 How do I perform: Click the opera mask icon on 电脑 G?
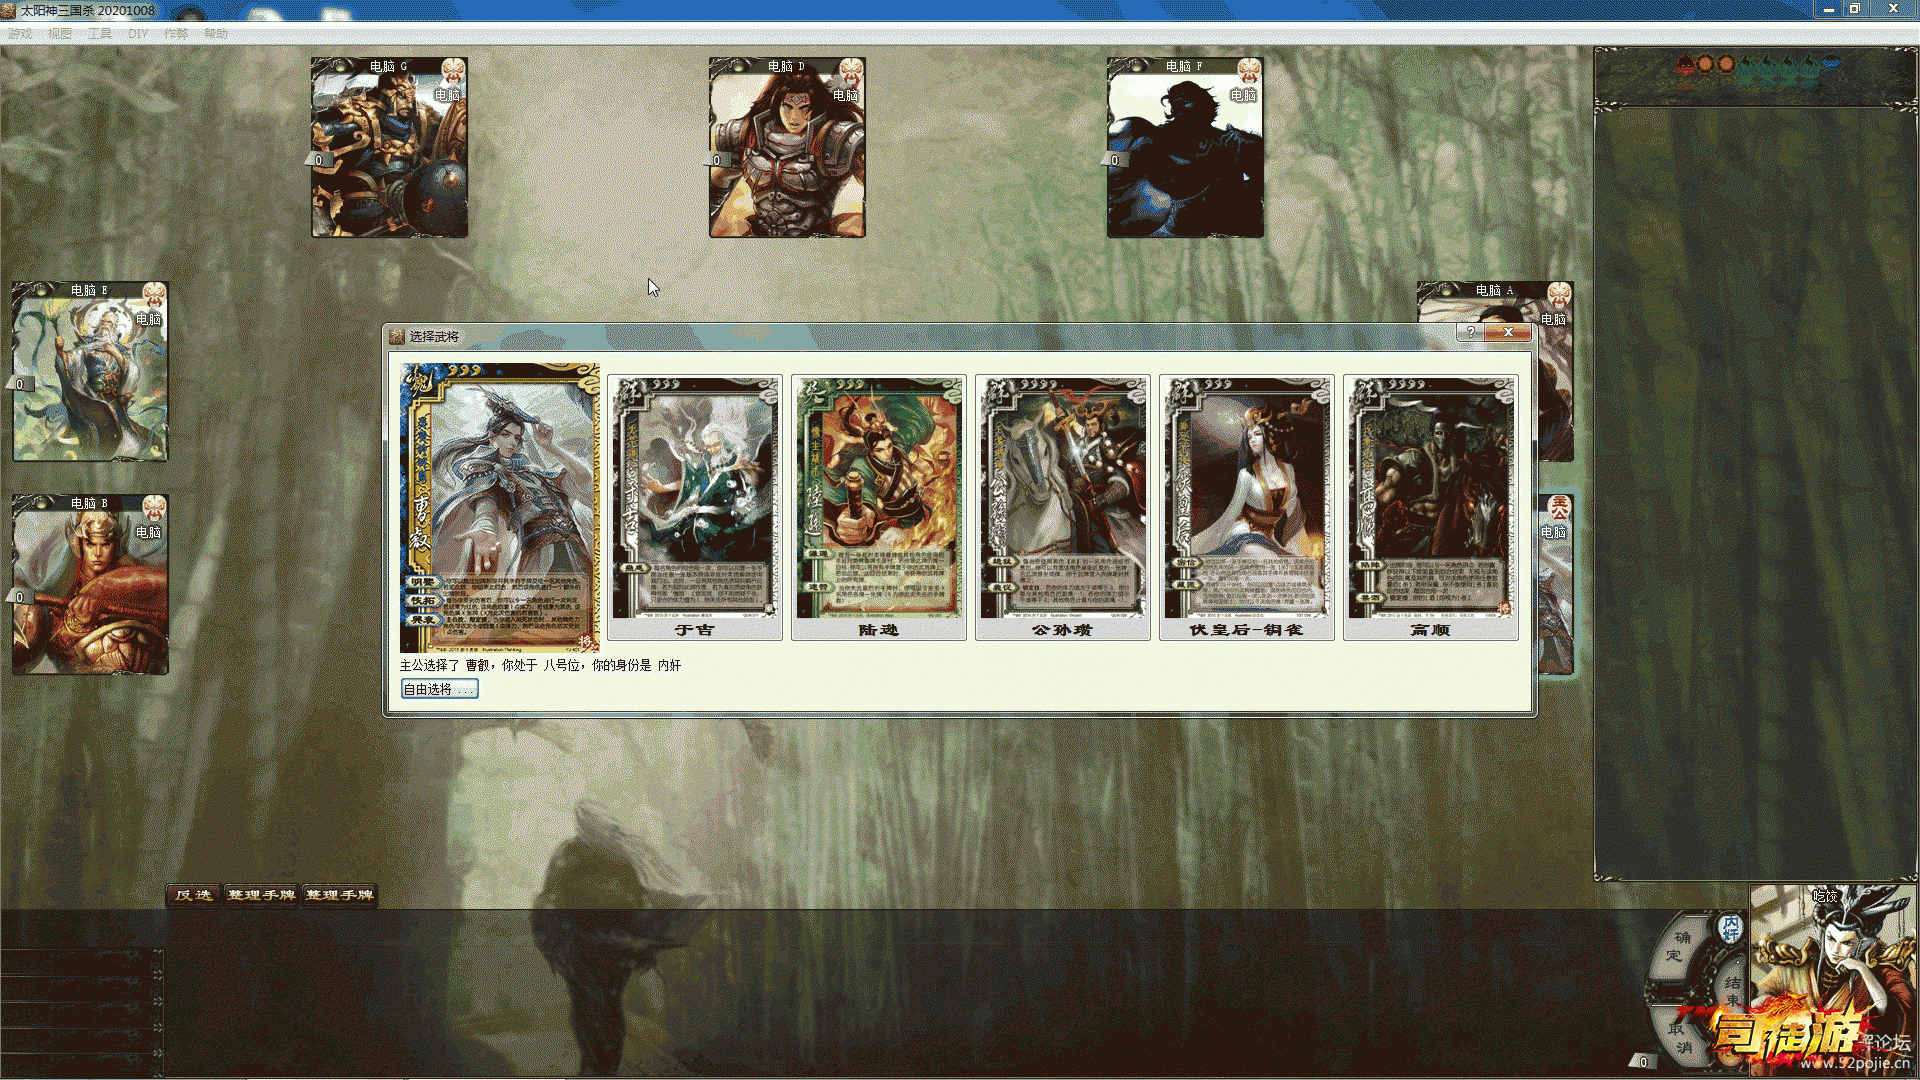click(454, 71)
